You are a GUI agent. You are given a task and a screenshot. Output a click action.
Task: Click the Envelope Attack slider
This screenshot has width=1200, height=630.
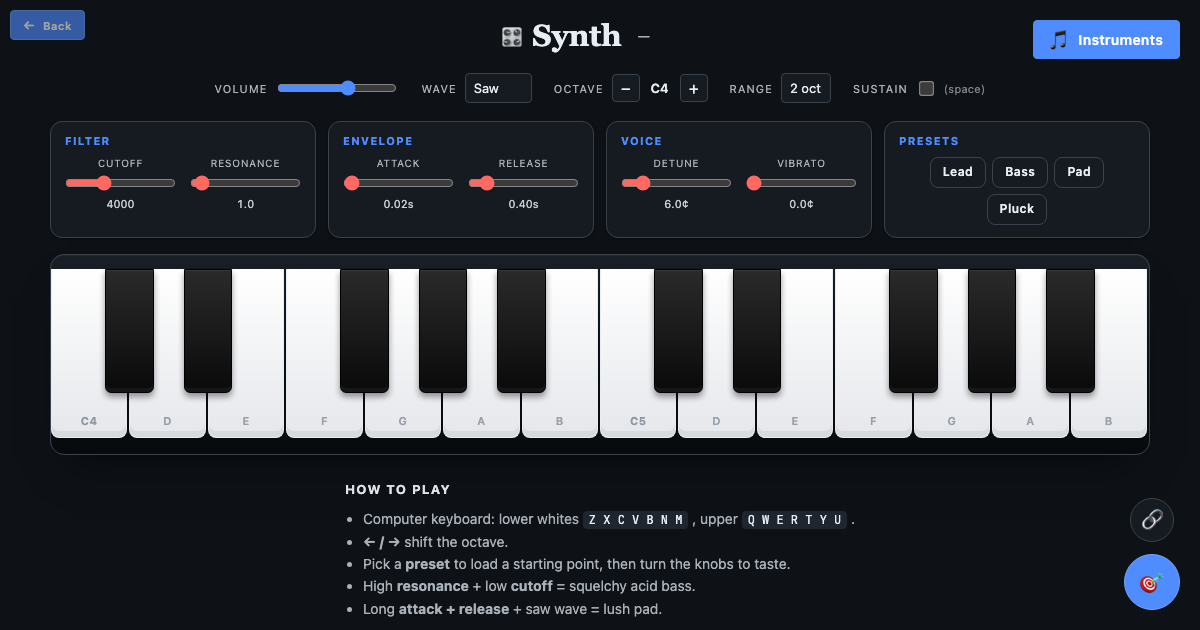(x=398, y=183)
